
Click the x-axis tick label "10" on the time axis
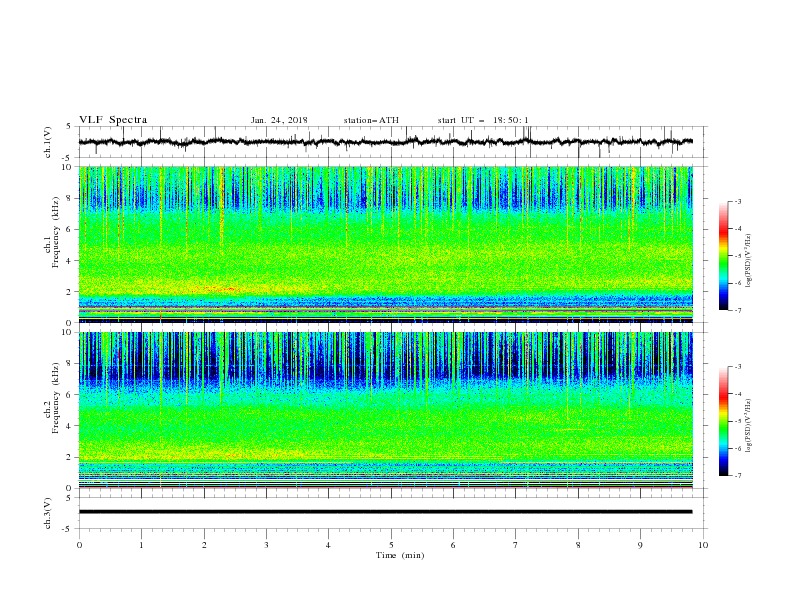pos(703,545)
